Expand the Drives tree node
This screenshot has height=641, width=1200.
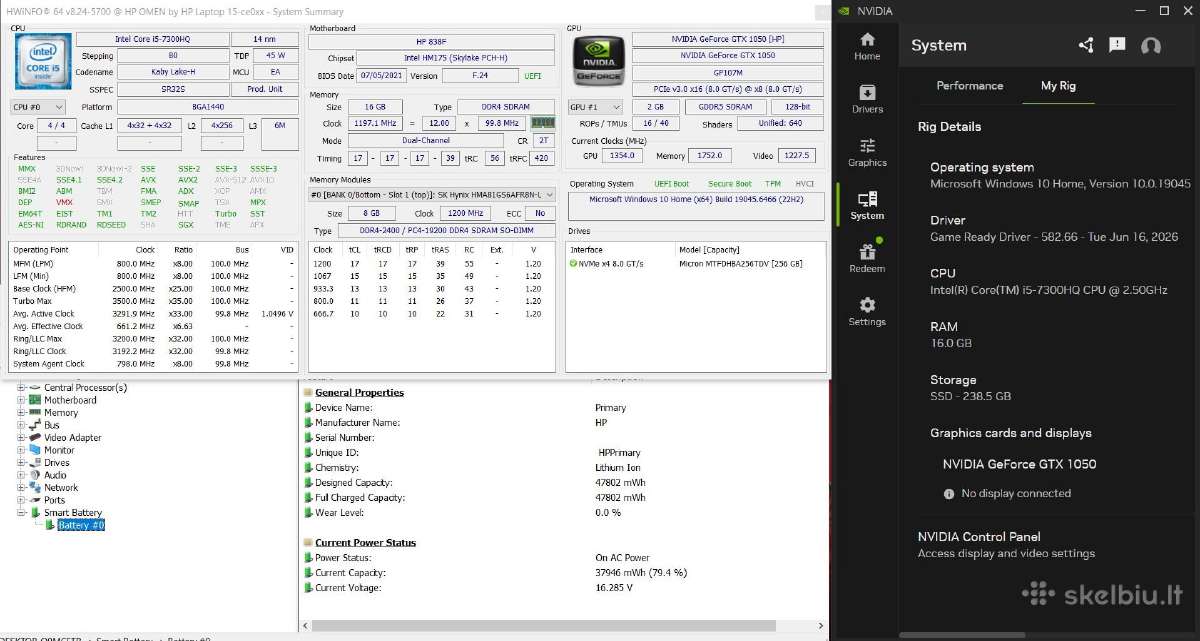pos(21,462)
